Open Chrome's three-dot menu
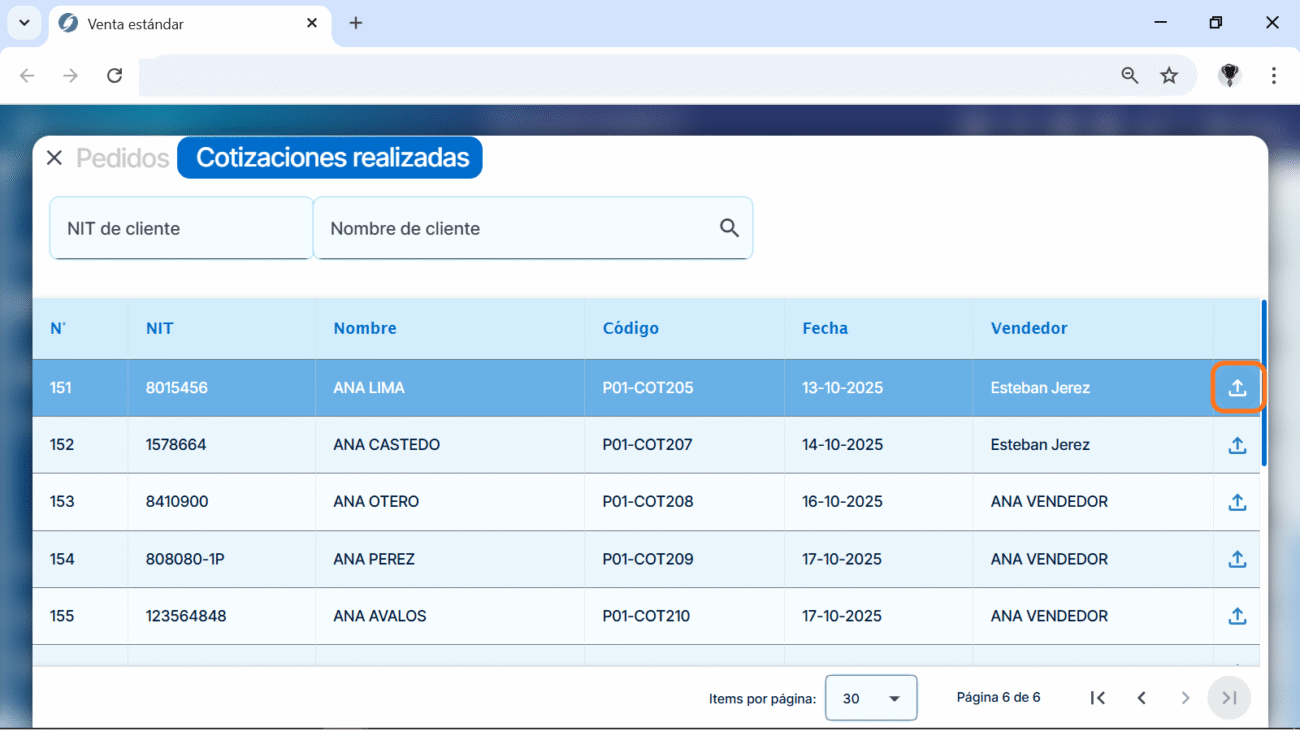1300x731 pixels. click(1273, 76)
